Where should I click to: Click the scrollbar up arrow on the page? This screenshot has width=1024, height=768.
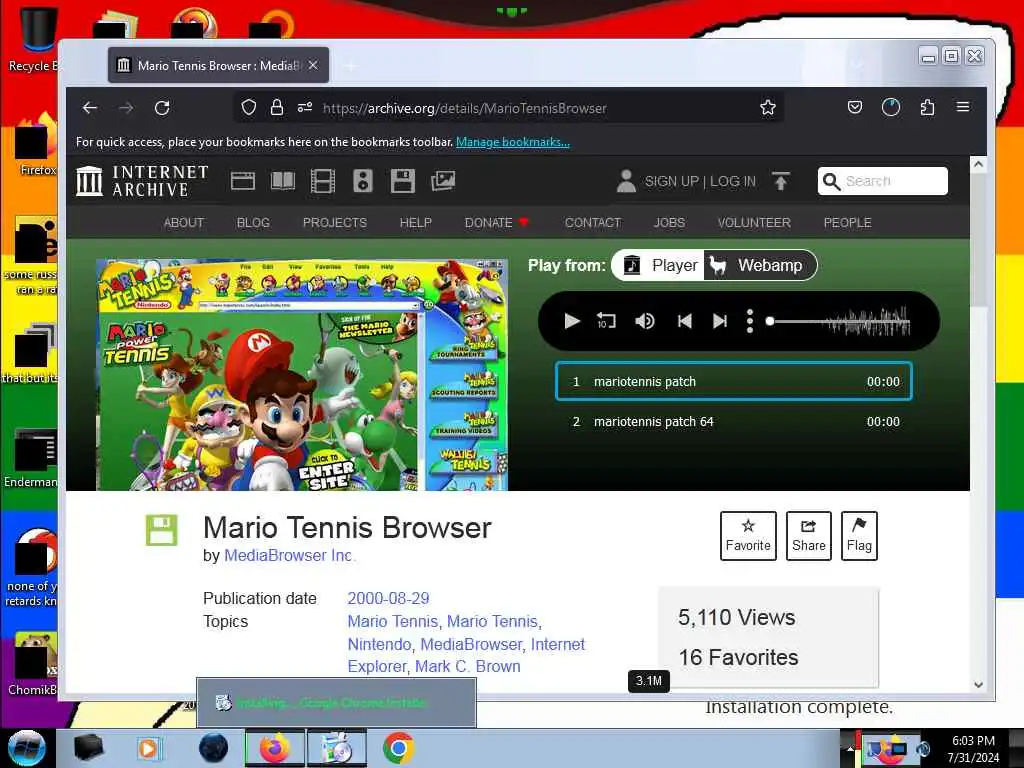point(978,165)
